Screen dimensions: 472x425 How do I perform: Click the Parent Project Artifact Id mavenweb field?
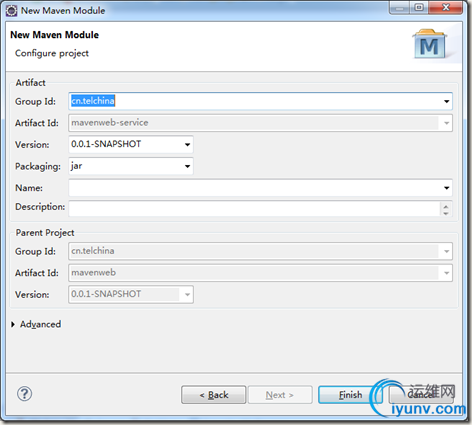pos(260,273)
